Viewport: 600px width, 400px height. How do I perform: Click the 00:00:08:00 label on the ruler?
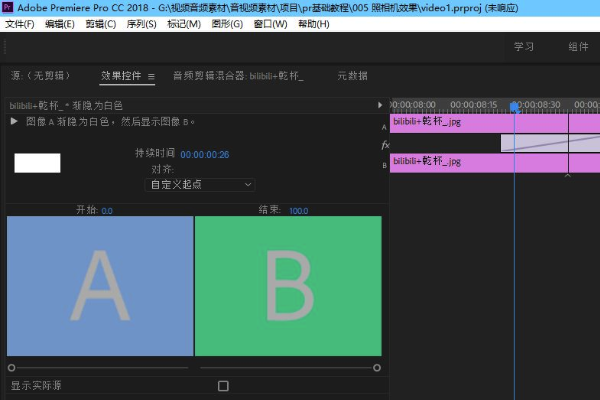point(414,104)
